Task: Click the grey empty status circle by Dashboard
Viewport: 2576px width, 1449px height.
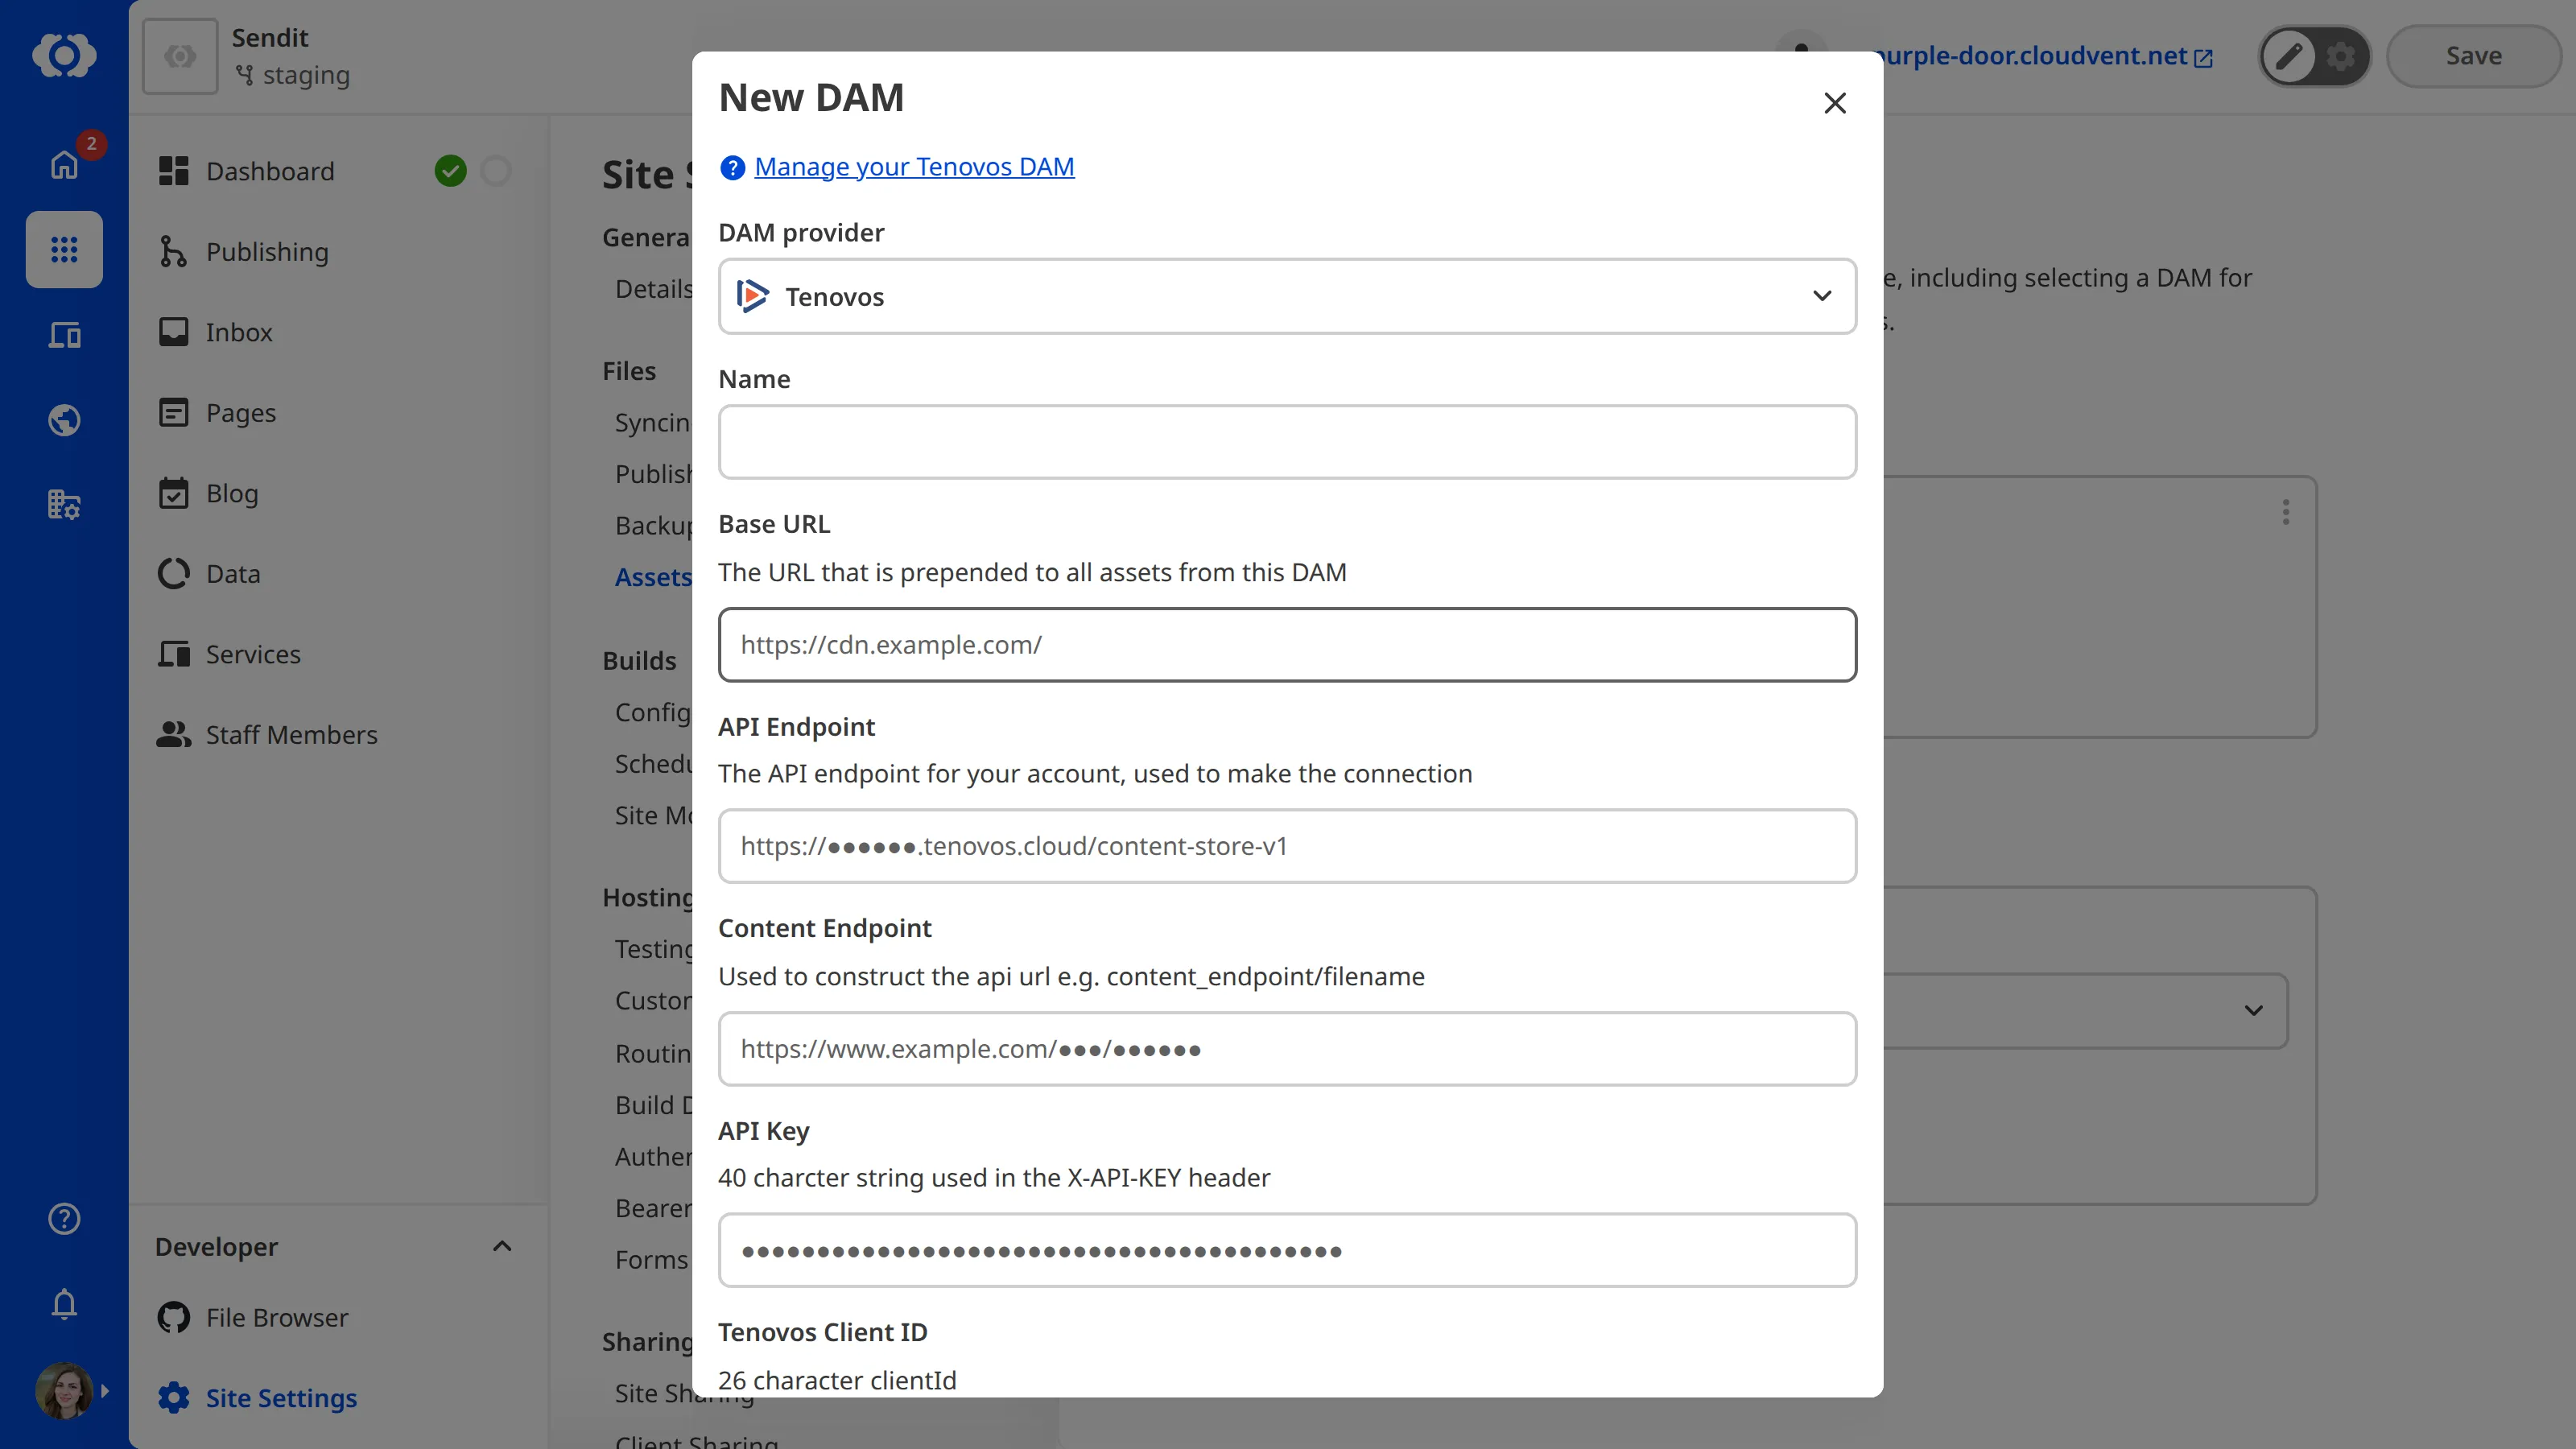Action: point(496,171)
